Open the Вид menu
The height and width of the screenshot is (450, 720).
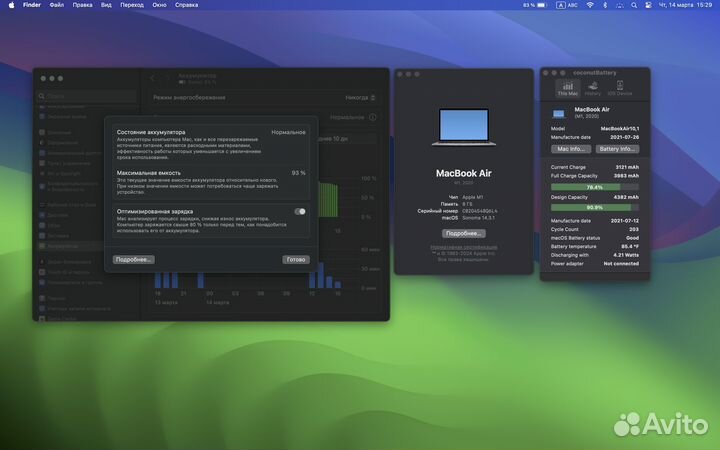106,5
